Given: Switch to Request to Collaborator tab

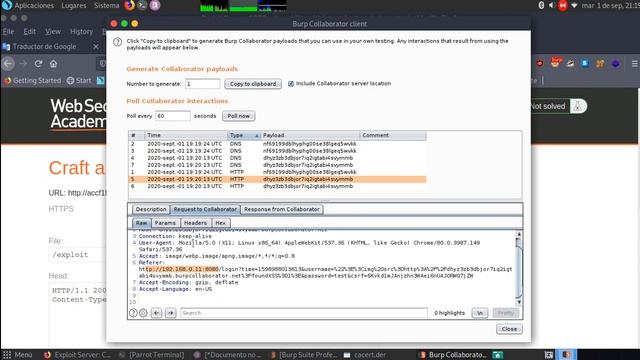Looking at the screenshot, I should click(205, 209).
